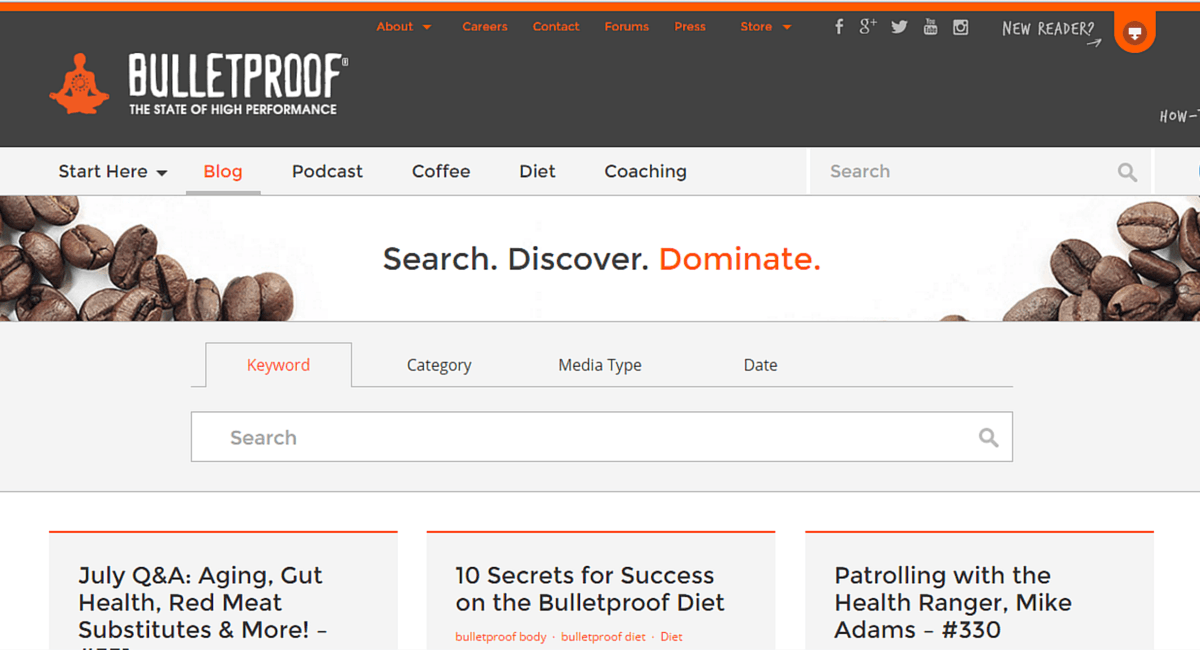Open the Press link
1200x650 pixels.
coord(690,27)
